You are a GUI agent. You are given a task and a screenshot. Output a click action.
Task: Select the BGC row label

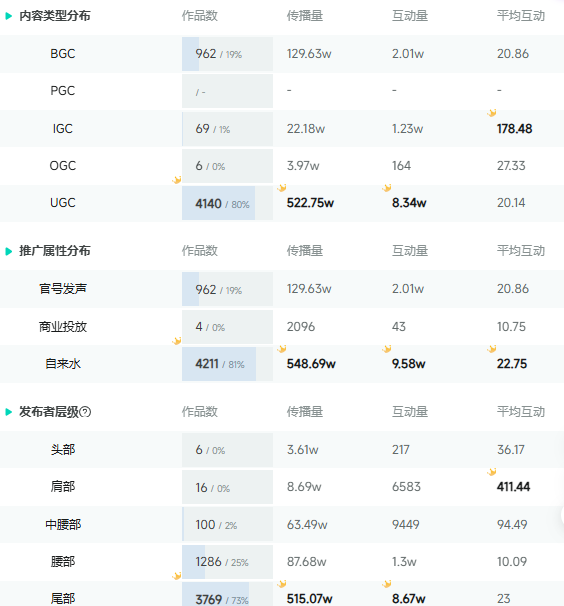(63, 54)
